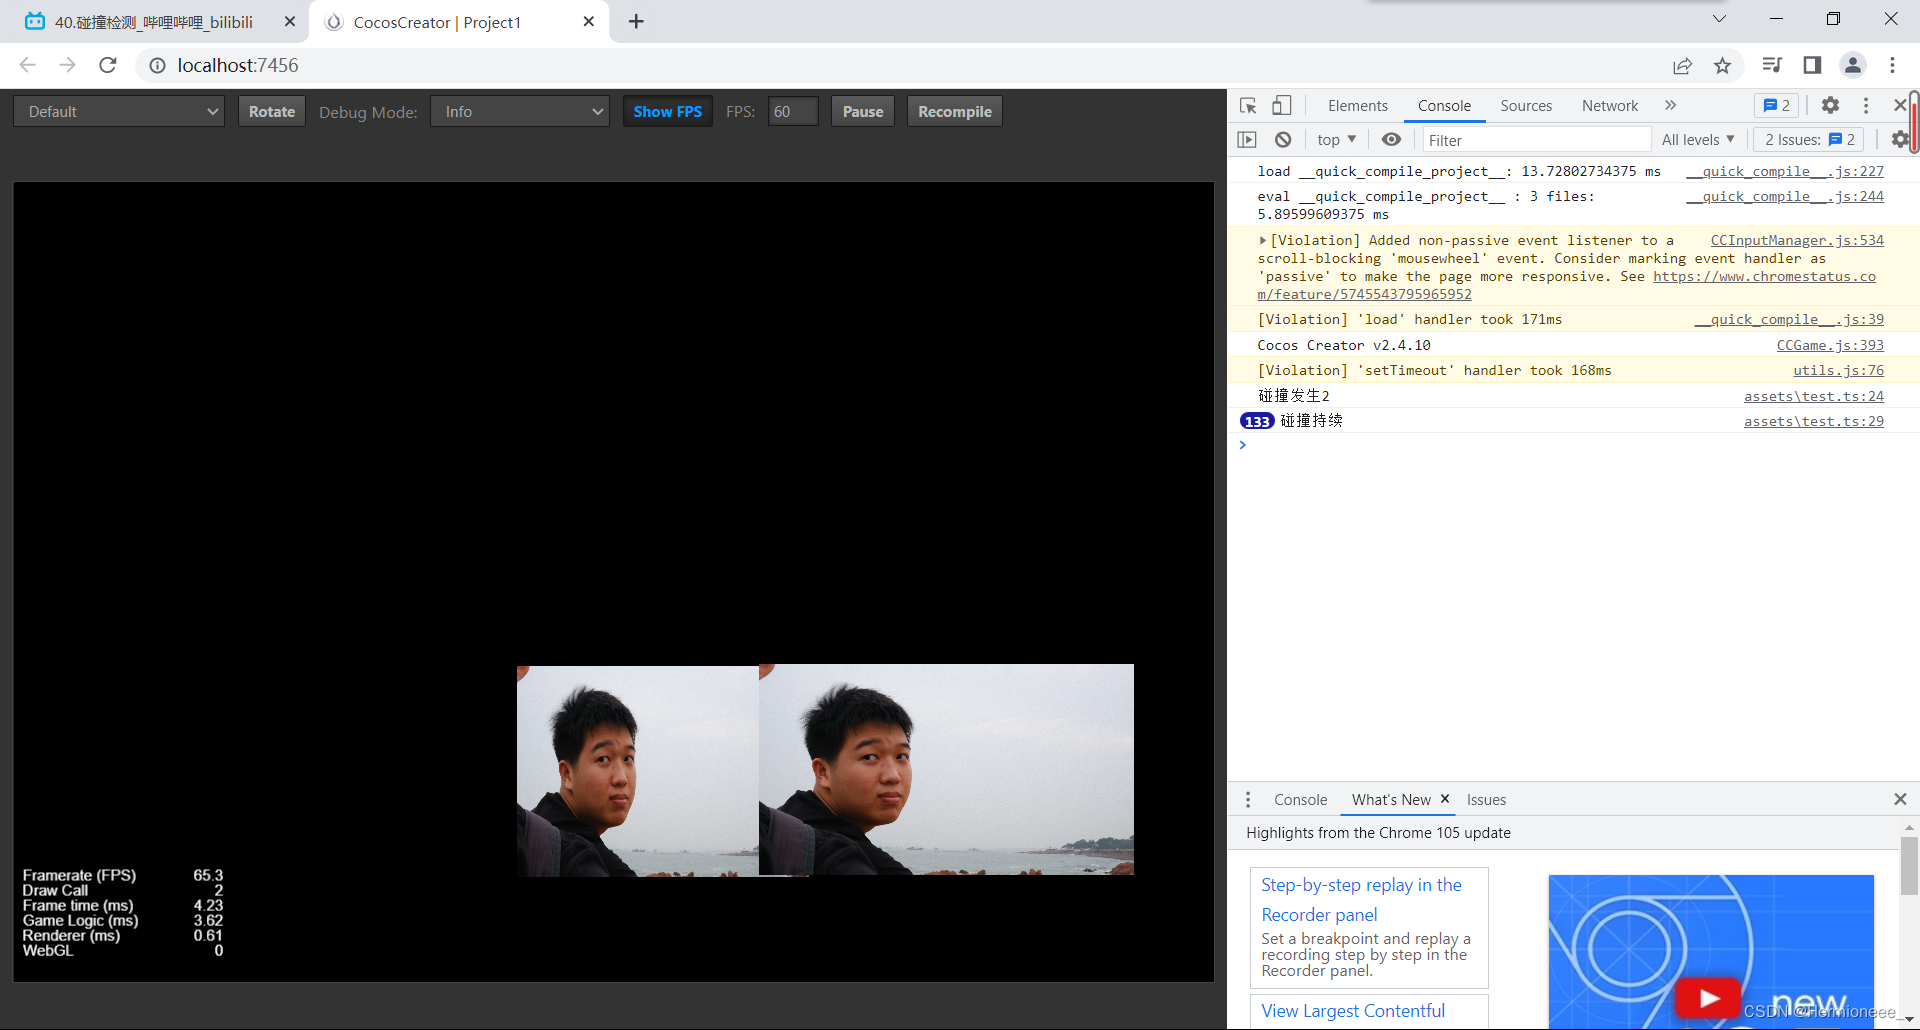The image size is (1920, 1030).
Task: Open the All levels log dropdown
Action: [x=1698, y=140]
